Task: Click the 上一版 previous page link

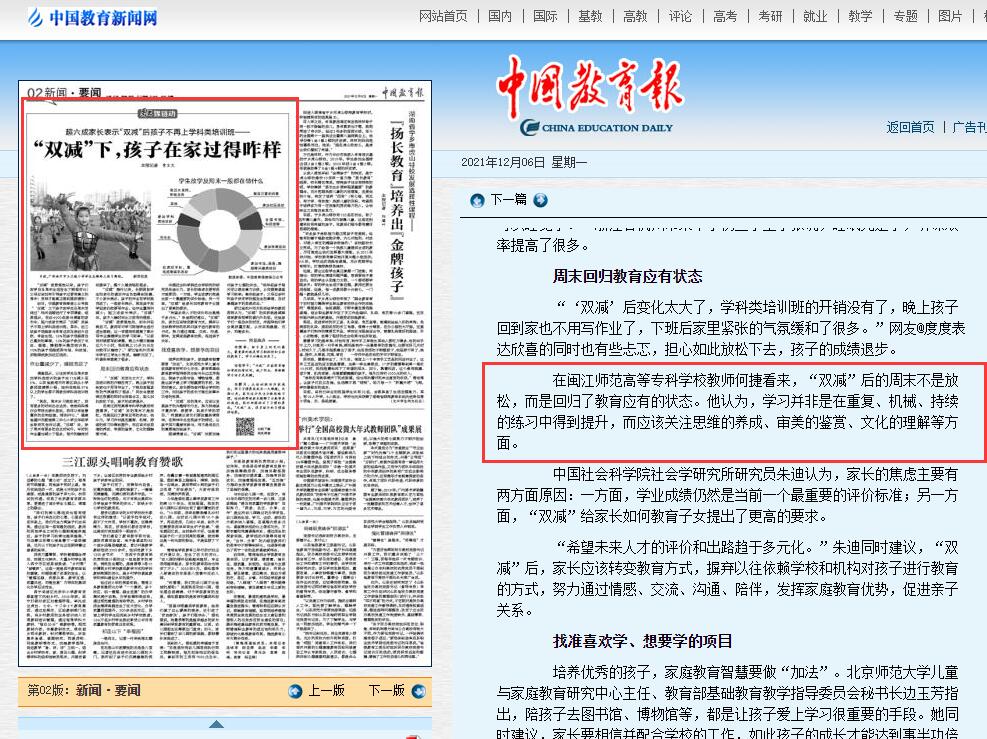Action: (x=327, y=691)
